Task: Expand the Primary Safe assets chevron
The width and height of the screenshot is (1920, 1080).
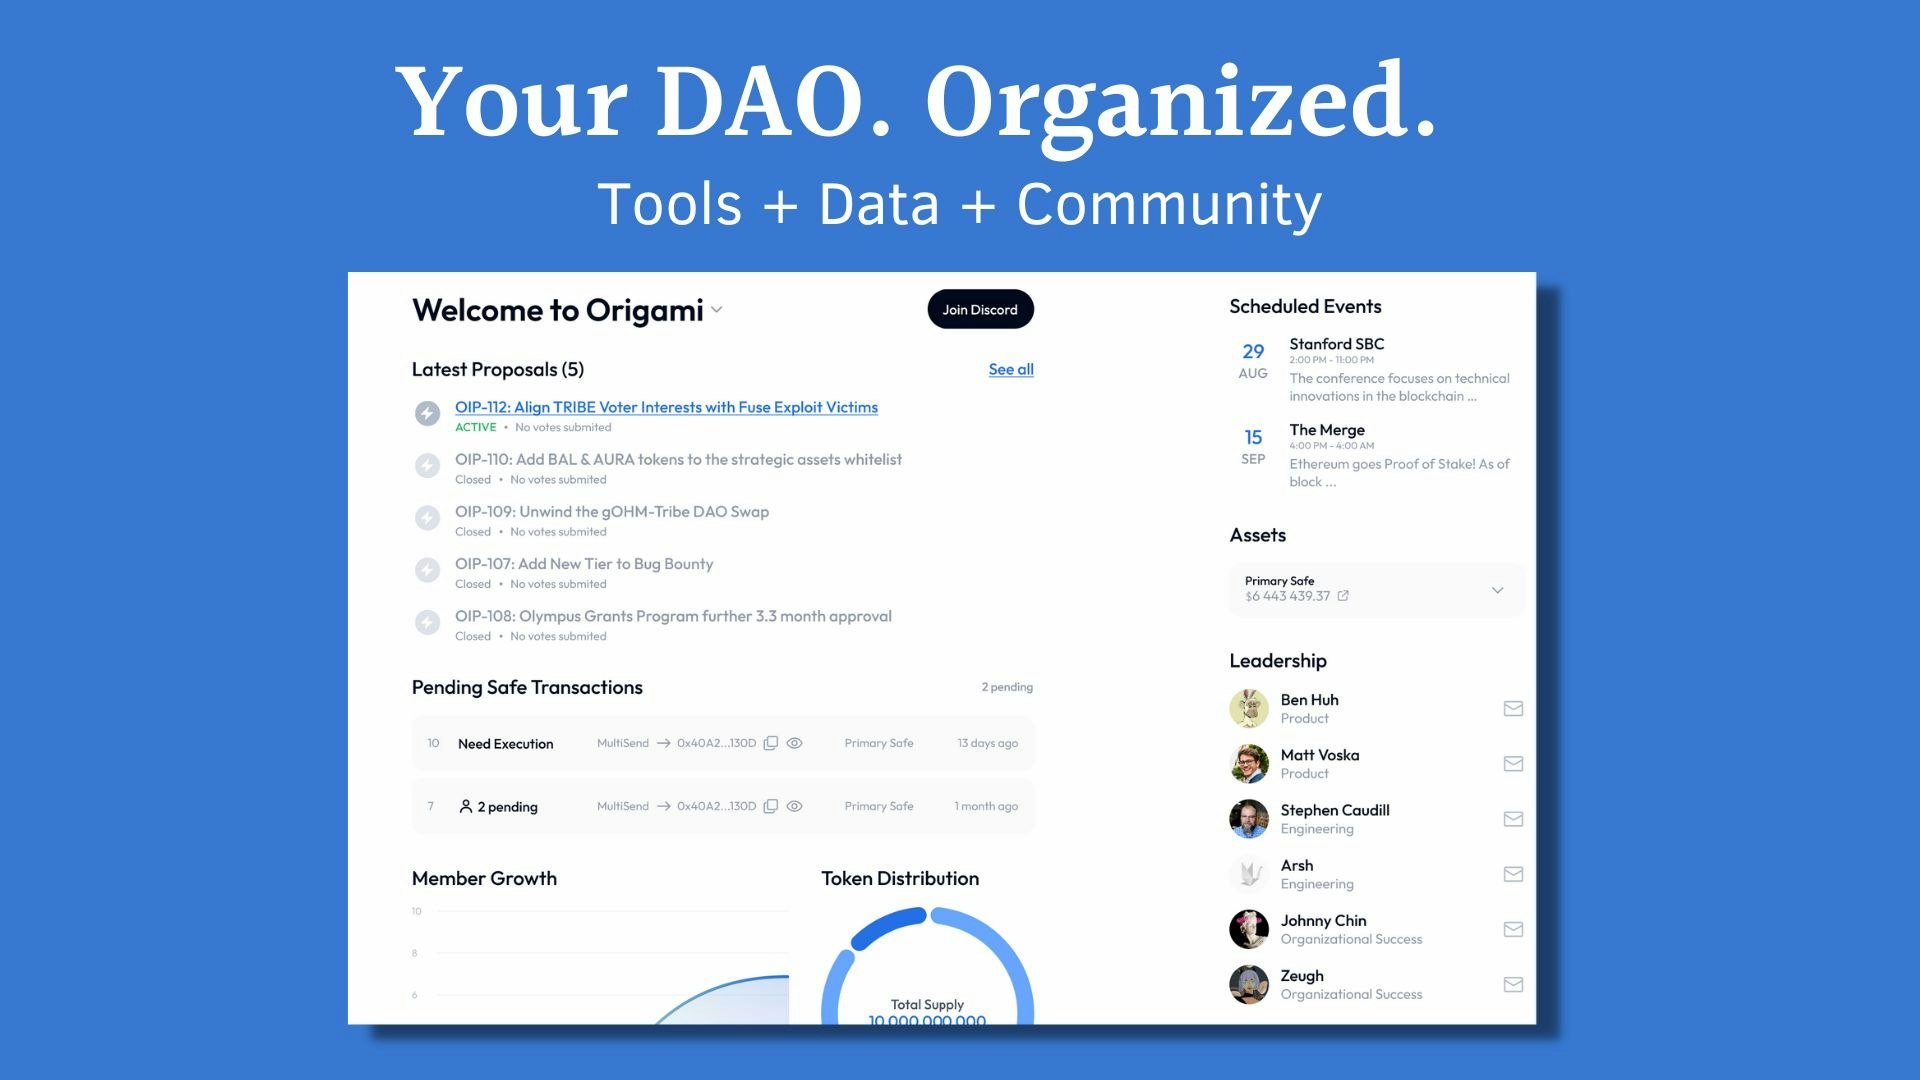Action: pos(1497,590)
